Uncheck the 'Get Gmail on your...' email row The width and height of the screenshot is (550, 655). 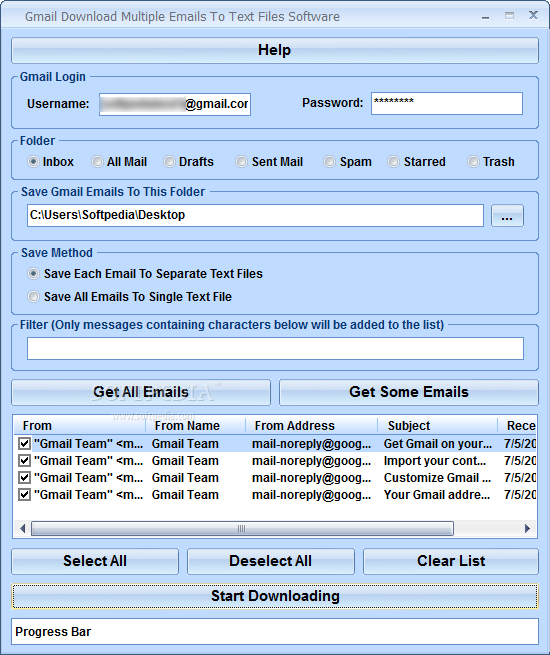(25, 444)
